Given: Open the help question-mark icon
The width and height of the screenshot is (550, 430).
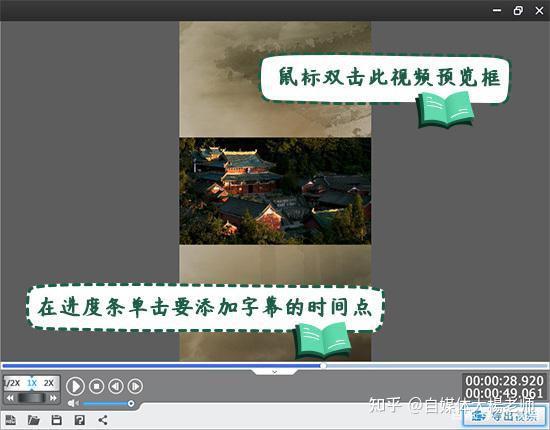Looking at the screenshot, I should pos(80,420).
